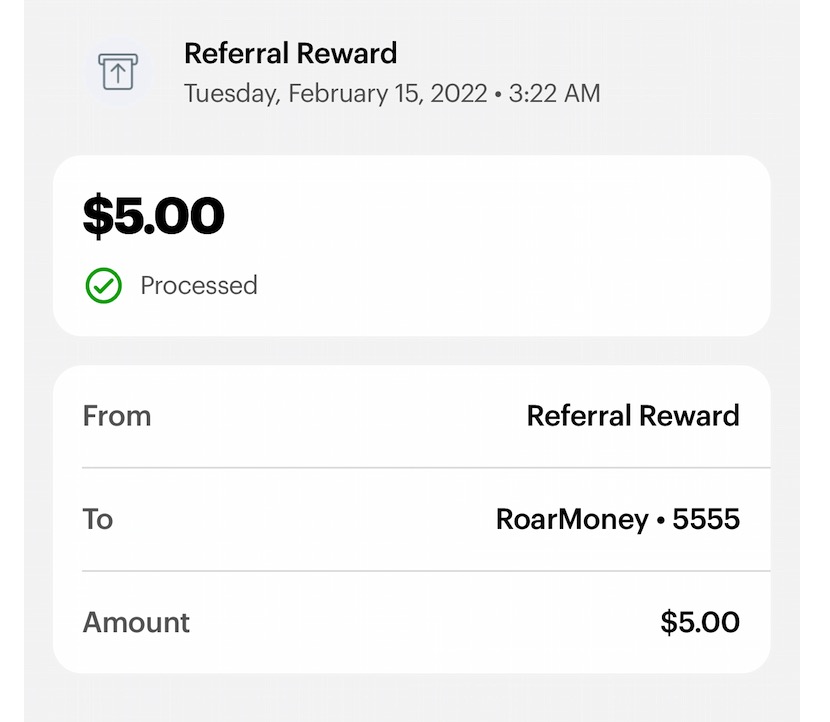Click the From row label
830x722 pixels.
pos(117,416)
